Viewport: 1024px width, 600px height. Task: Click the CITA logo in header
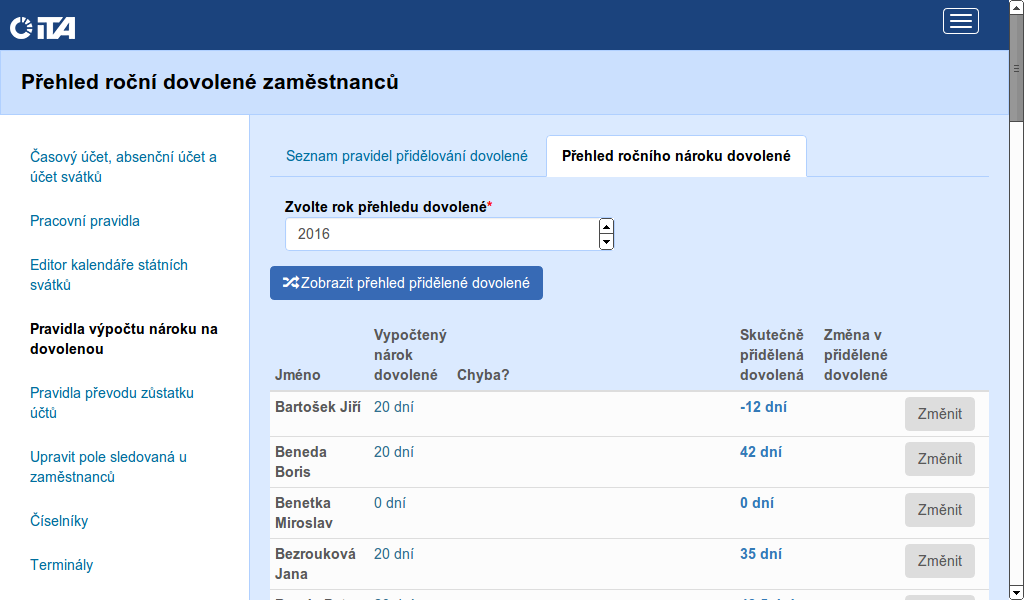point(43,28)
